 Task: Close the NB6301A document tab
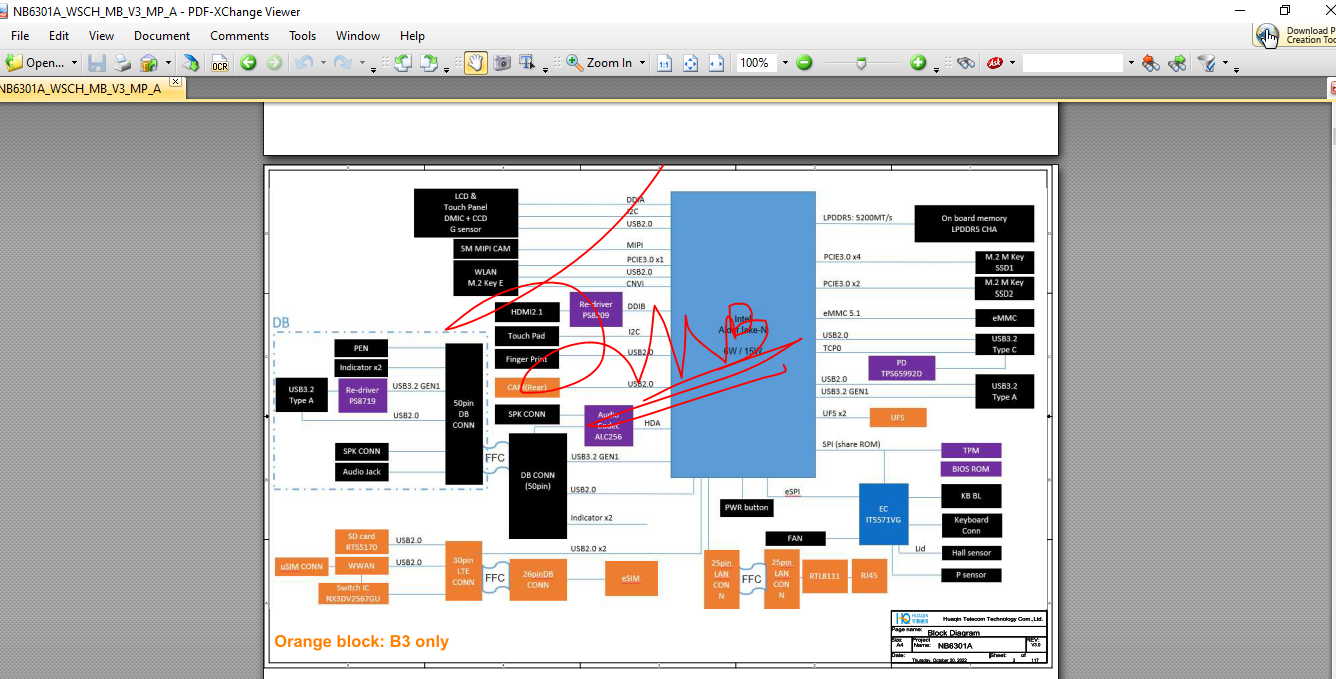click(175, 81)
